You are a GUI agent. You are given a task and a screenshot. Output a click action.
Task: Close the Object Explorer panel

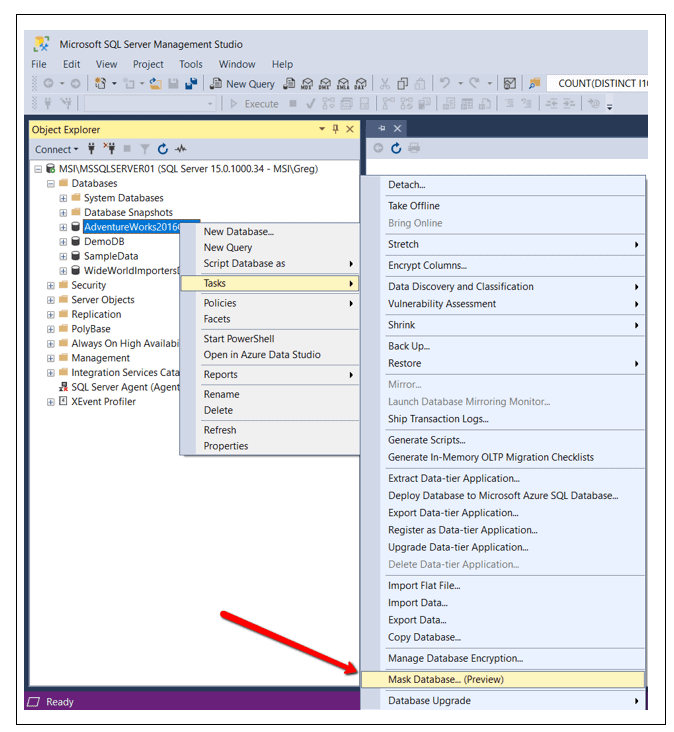pos(350,129)
